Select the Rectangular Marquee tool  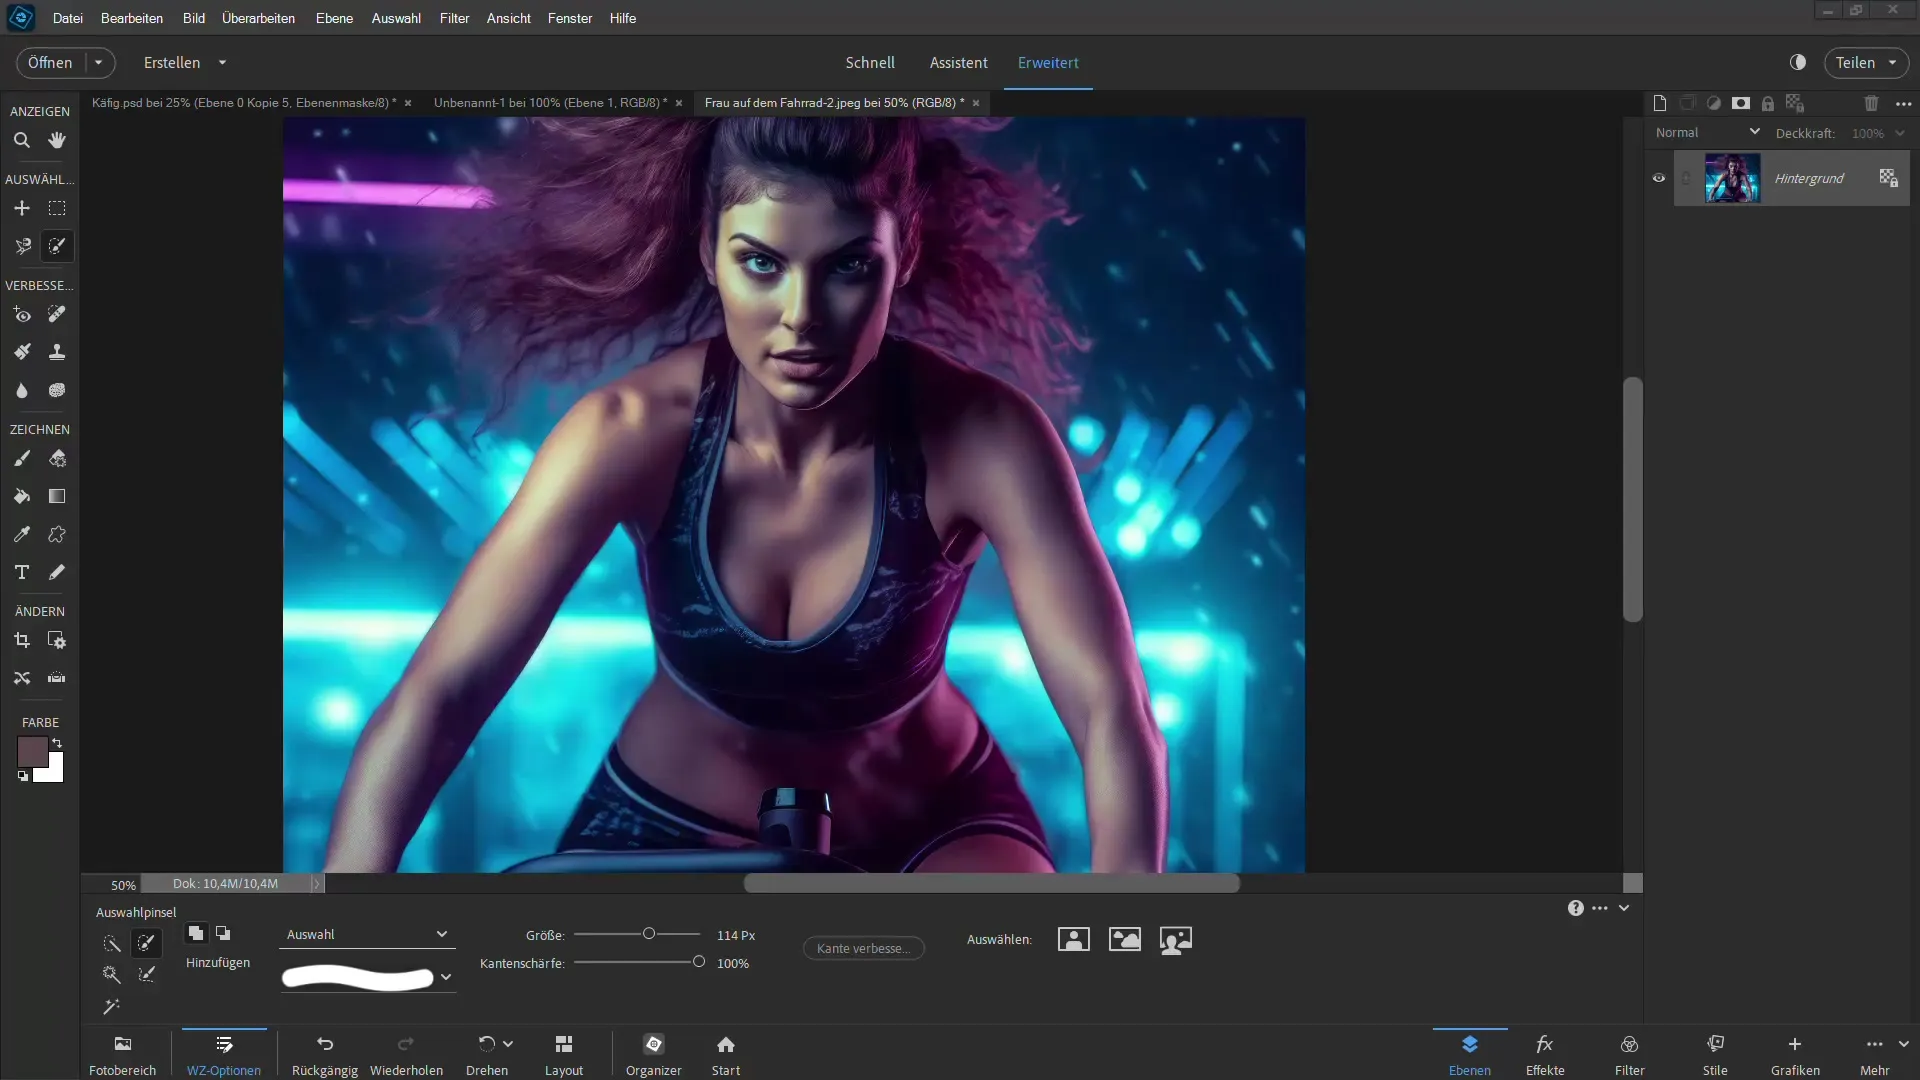pos(57,208)
